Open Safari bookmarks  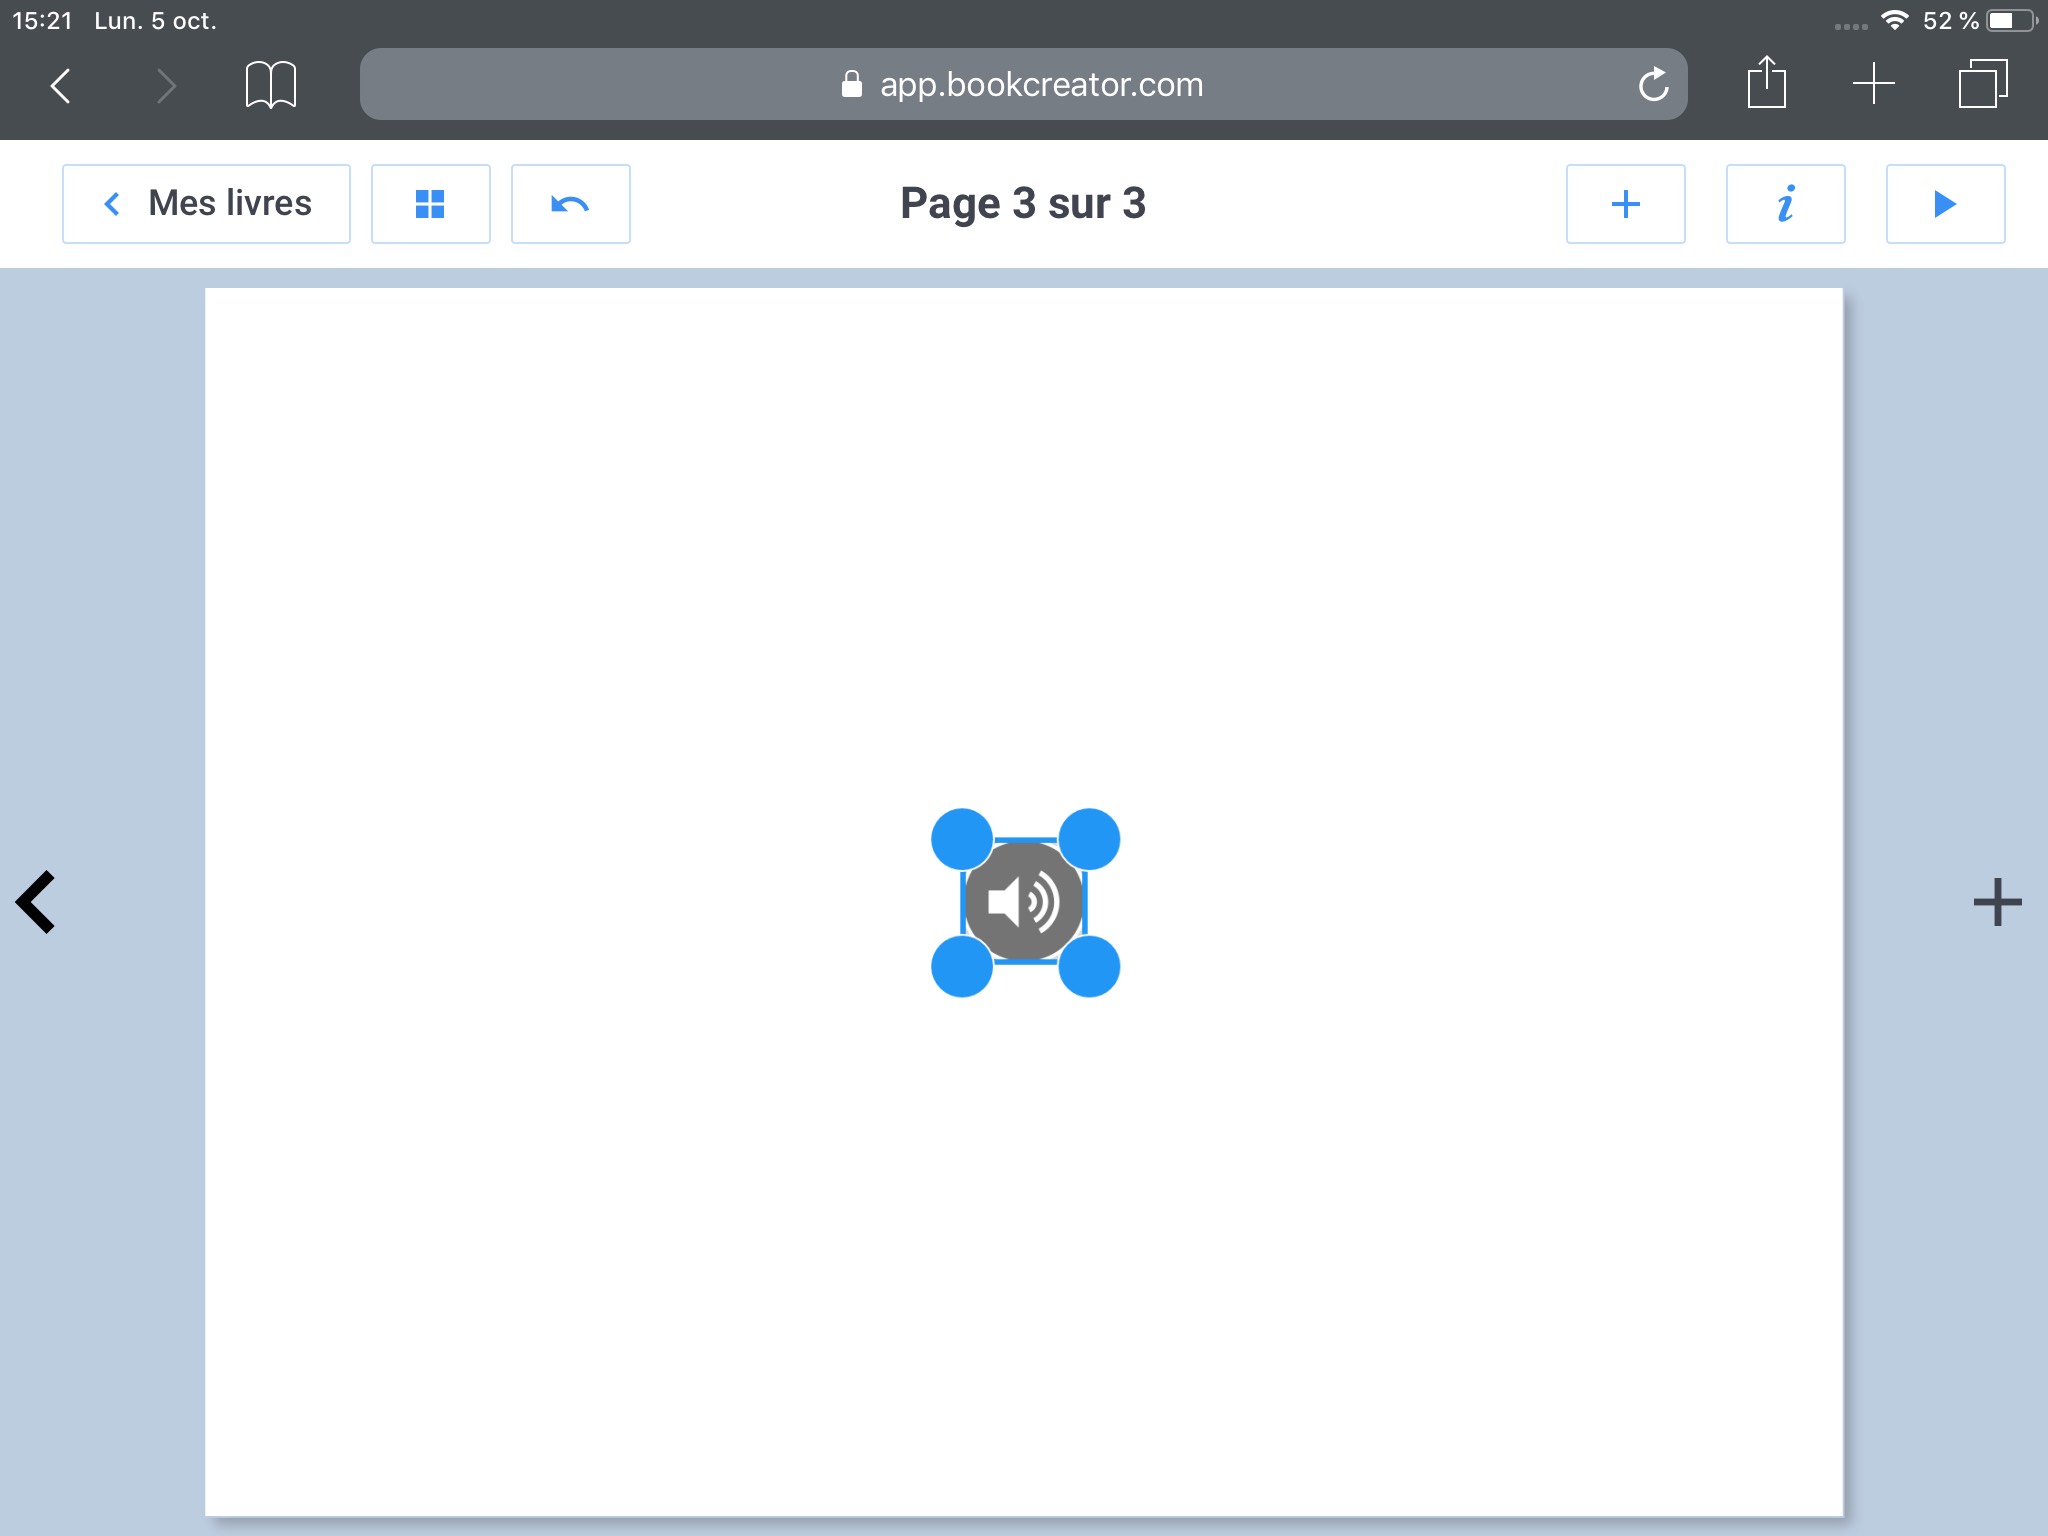pos(270,85)
